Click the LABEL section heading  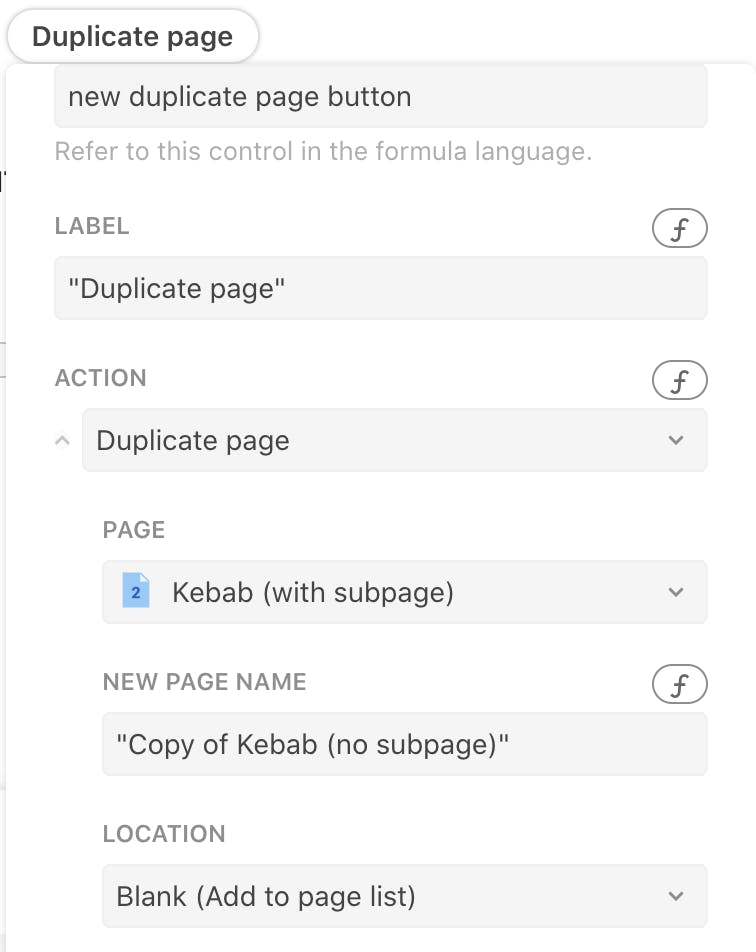click(92, 226)
